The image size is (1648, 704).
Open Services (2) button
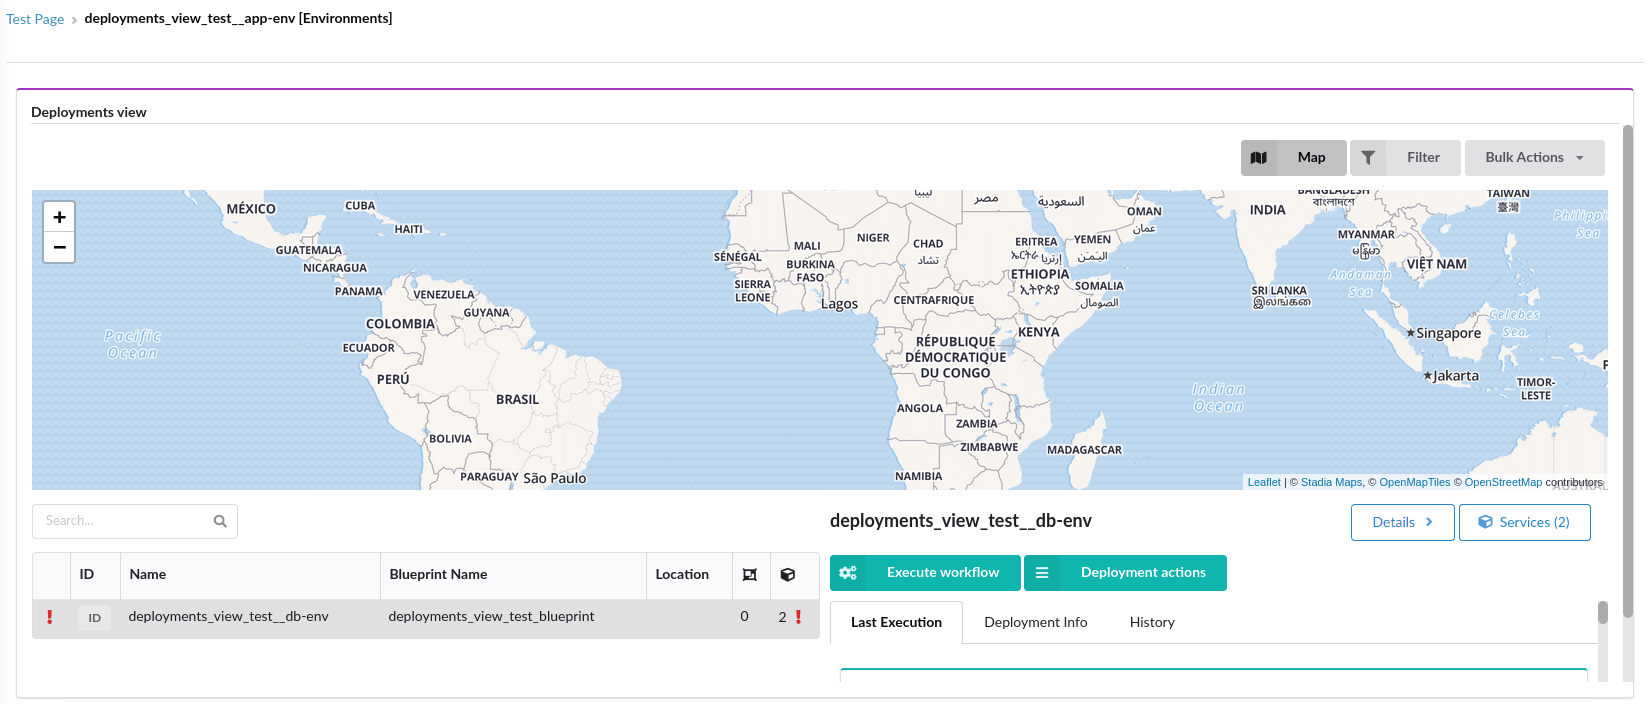(x=1524, y=522)
